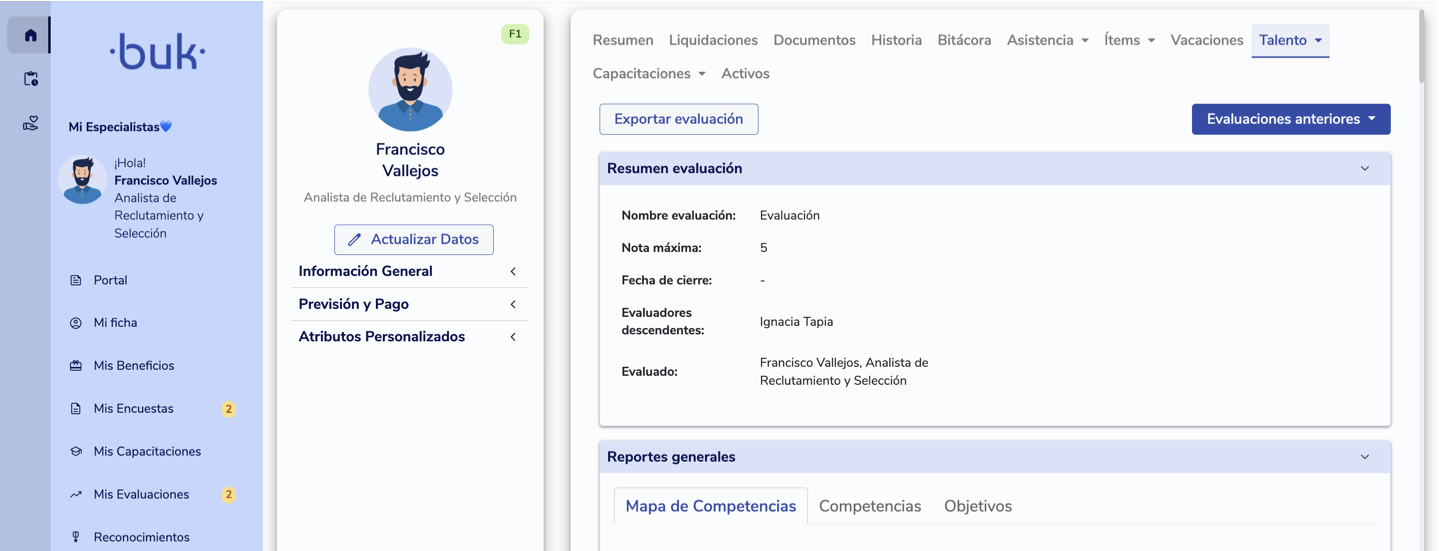Expand Atributos Personalizados section

[410, 337]
